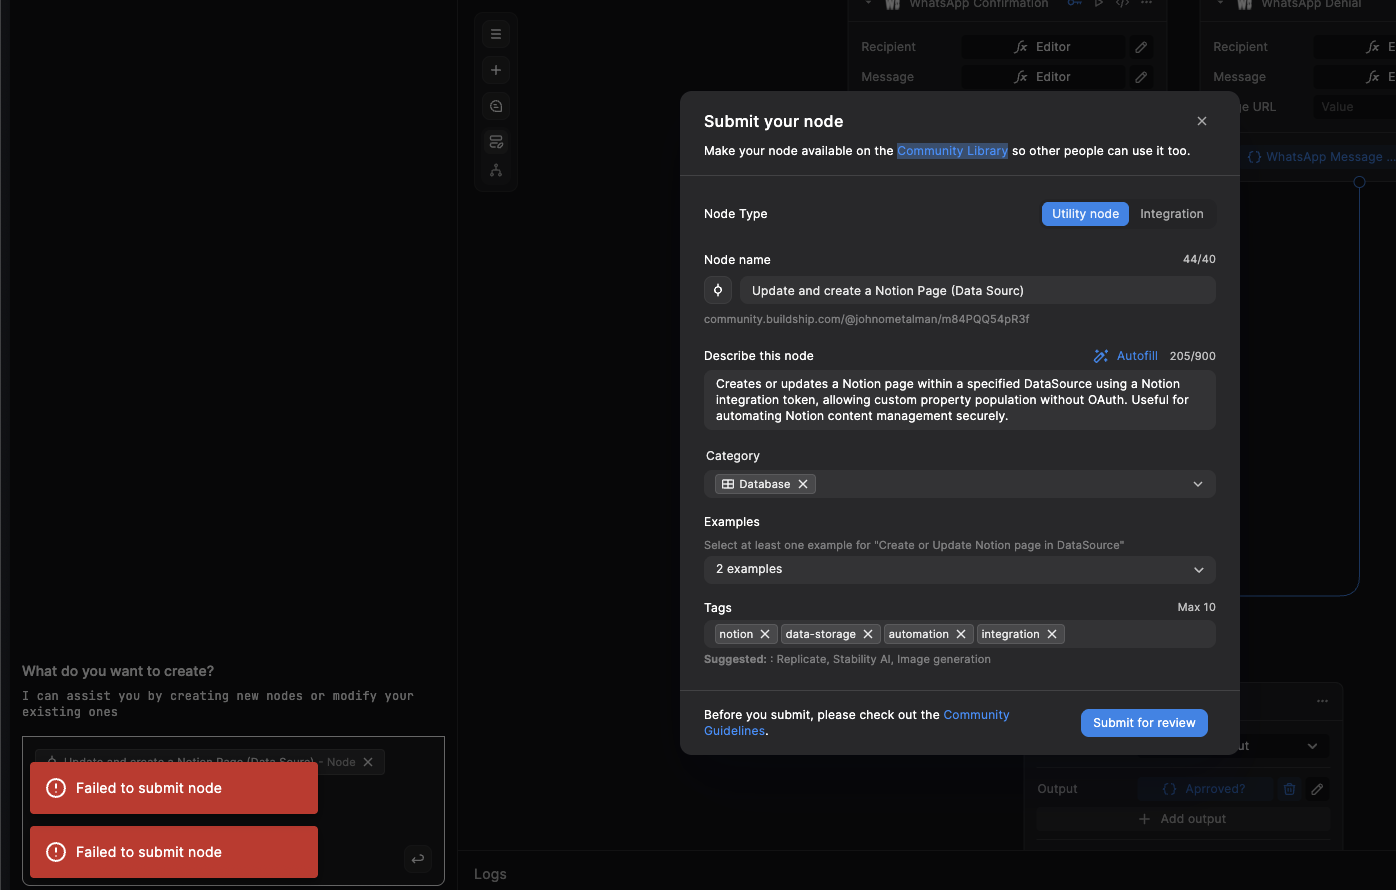
Task: Dismiss the upper Failed to submit node toast
Action: 174,788
